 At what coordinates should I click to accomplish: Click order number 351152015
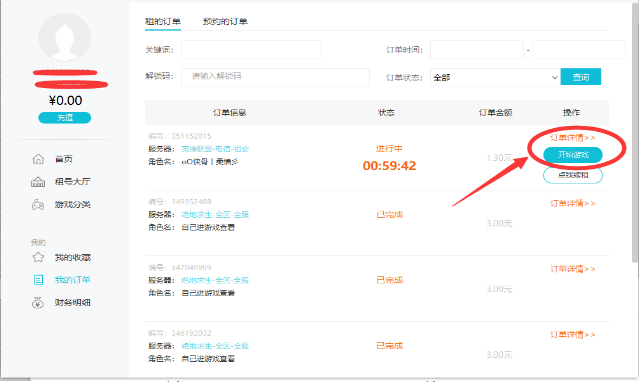click(x=191, y=136)
